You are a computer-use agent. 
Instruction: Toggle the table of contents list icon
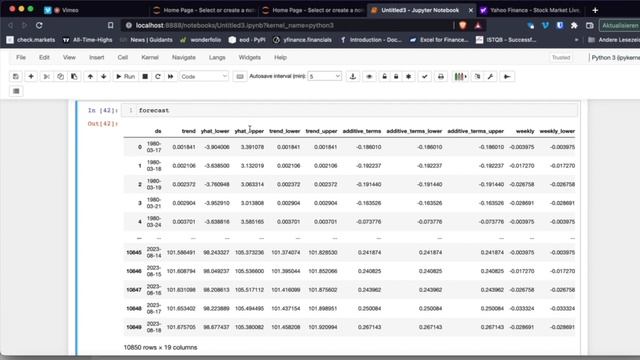pos(16,91)
